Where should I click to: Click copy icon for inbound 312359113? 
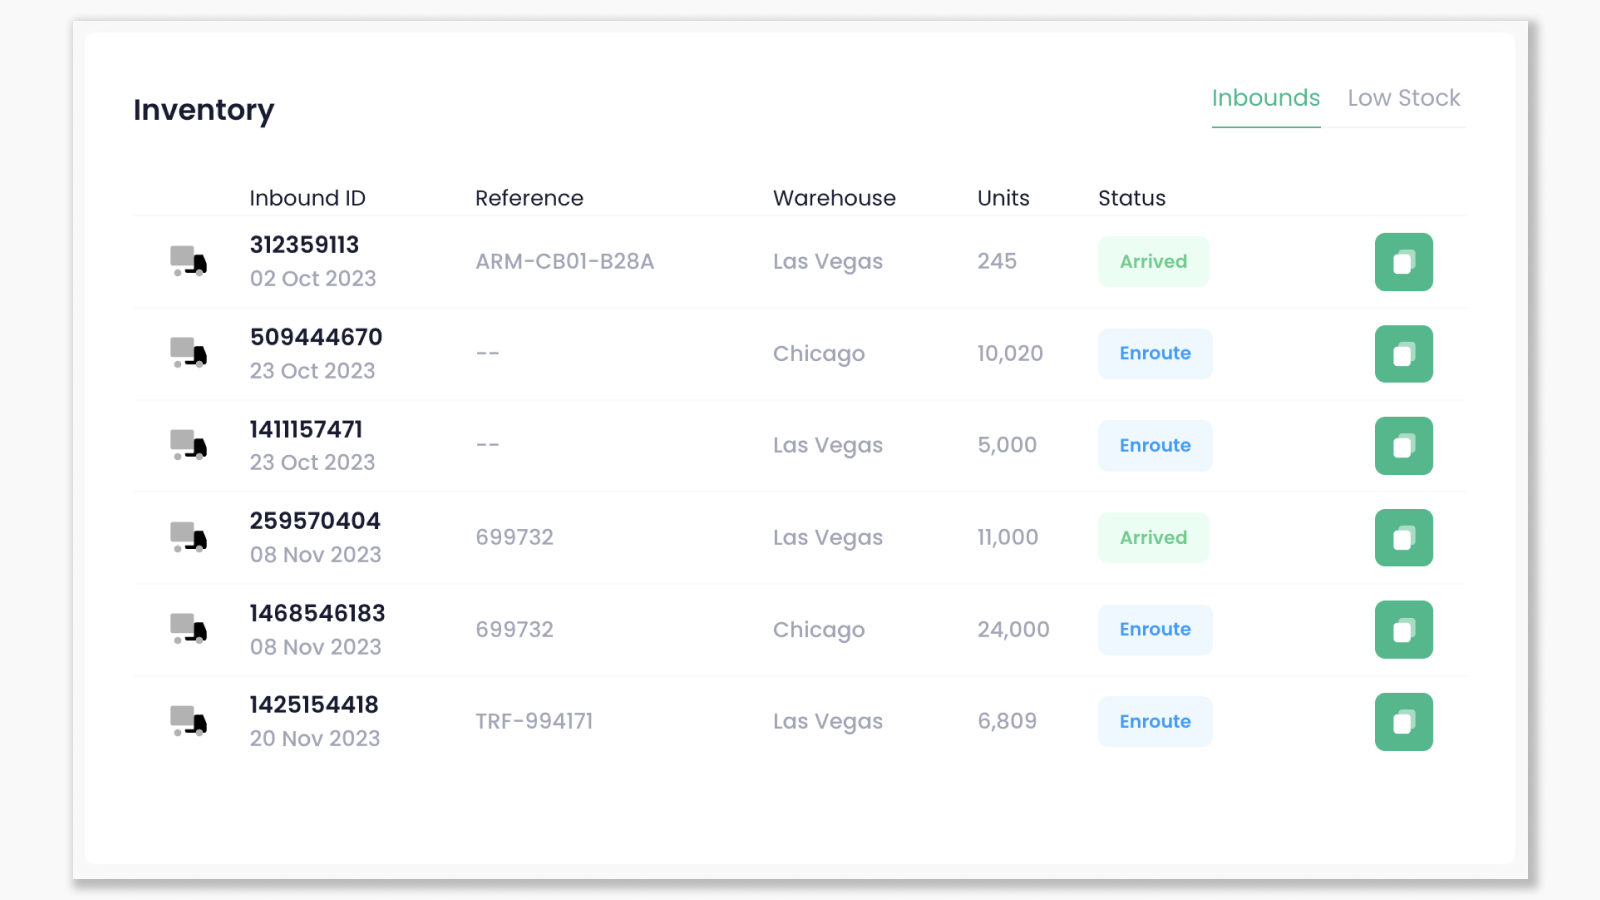pyautogui.click(x=1403, y=262)
